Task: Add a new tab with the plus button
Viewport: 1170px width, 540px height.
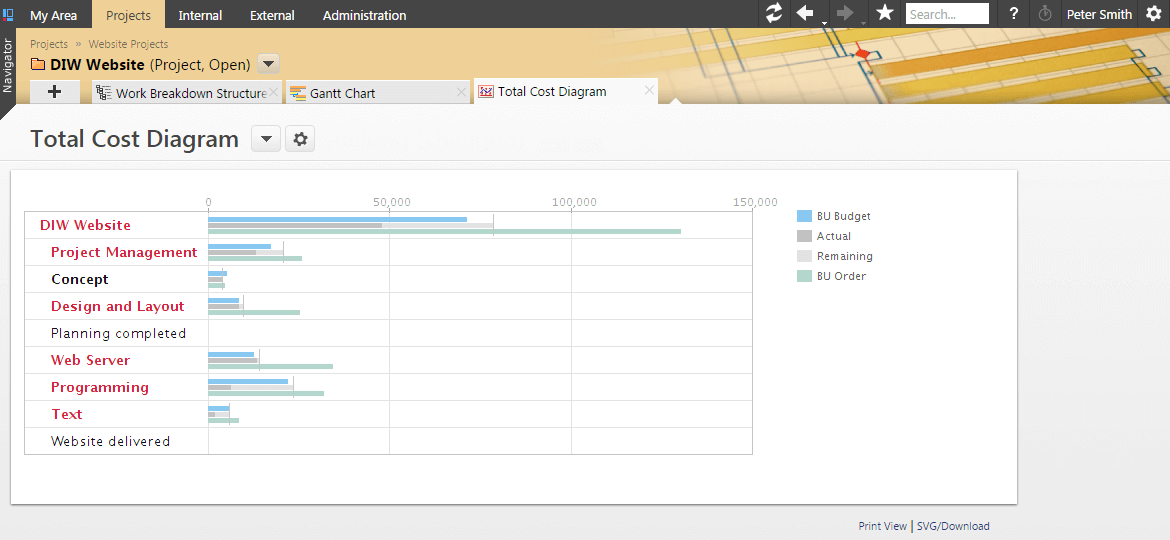Action: (x=54, y=92)
